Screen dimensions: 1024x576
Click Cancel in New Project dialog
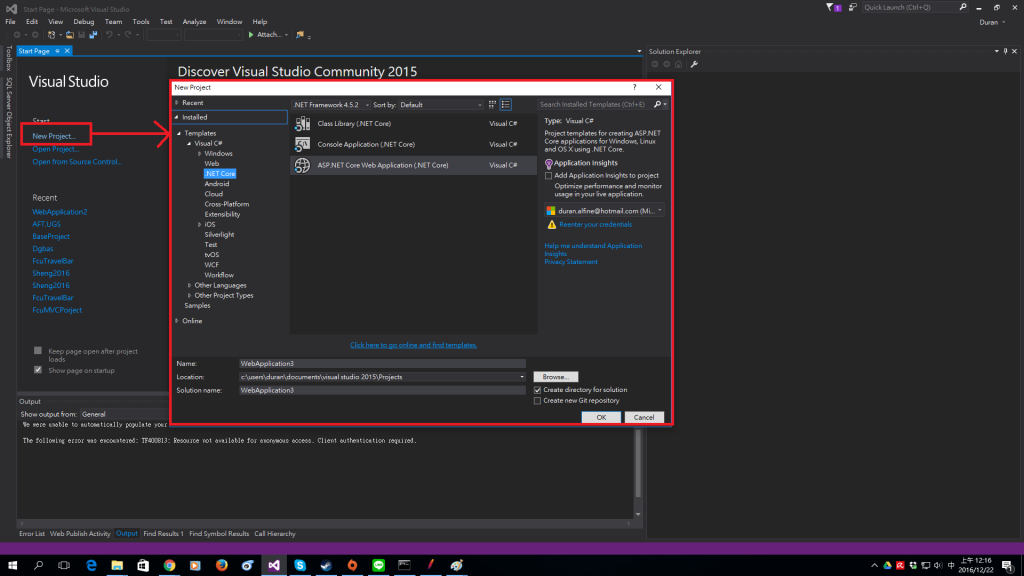pyautogui.click(x=644, y=417)
